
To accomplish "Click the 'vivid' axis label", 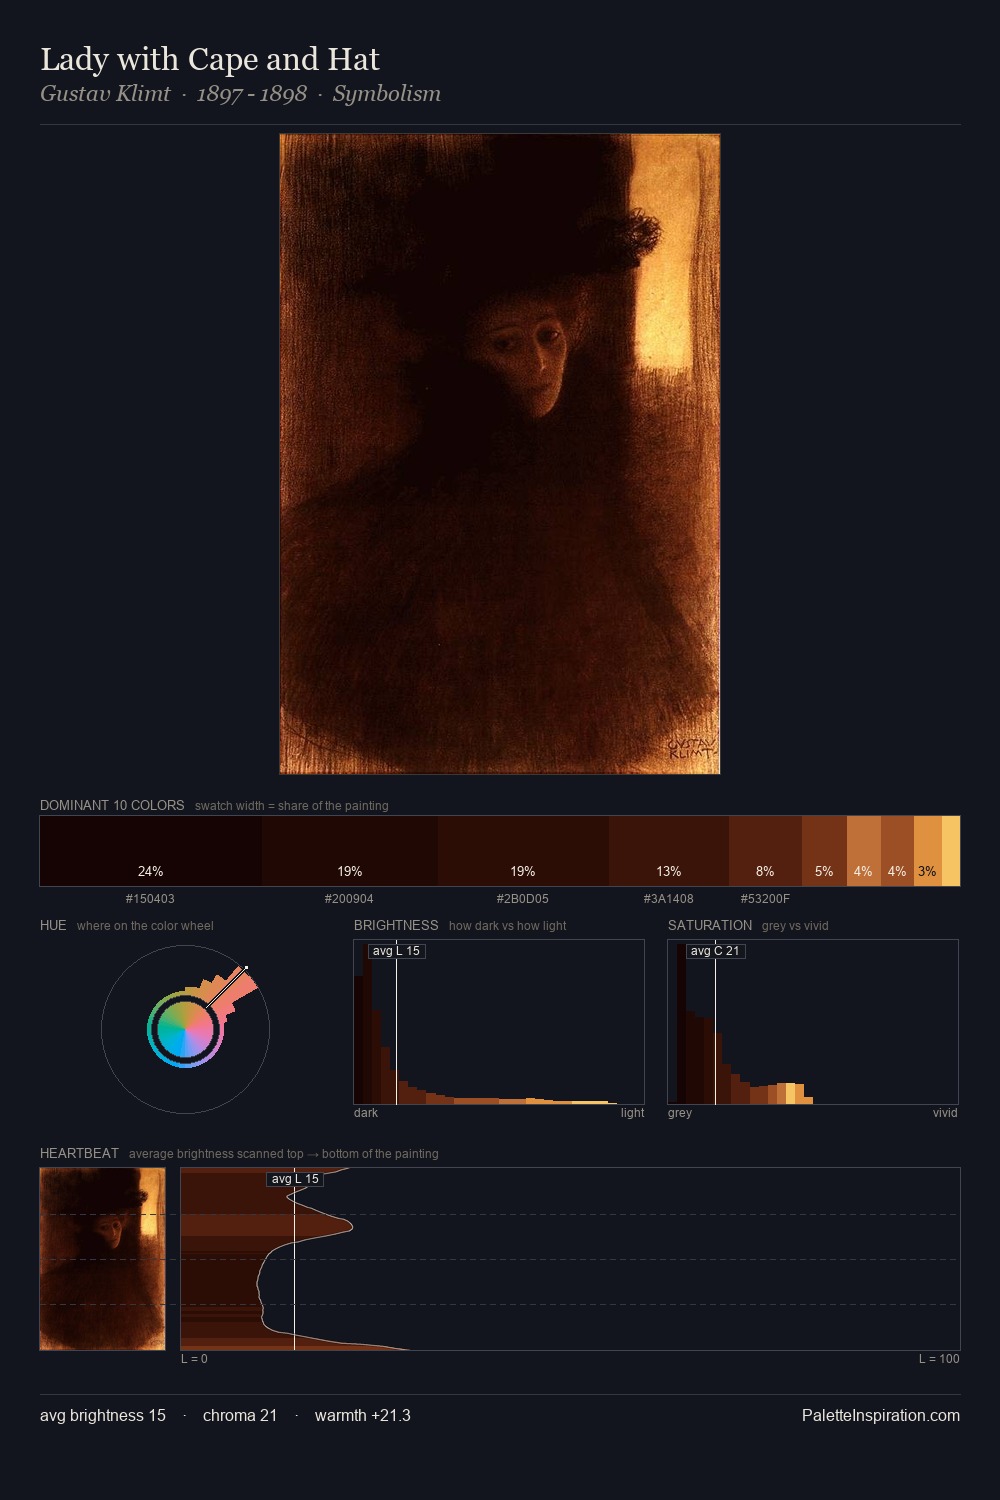I will tap(945, 1113).
